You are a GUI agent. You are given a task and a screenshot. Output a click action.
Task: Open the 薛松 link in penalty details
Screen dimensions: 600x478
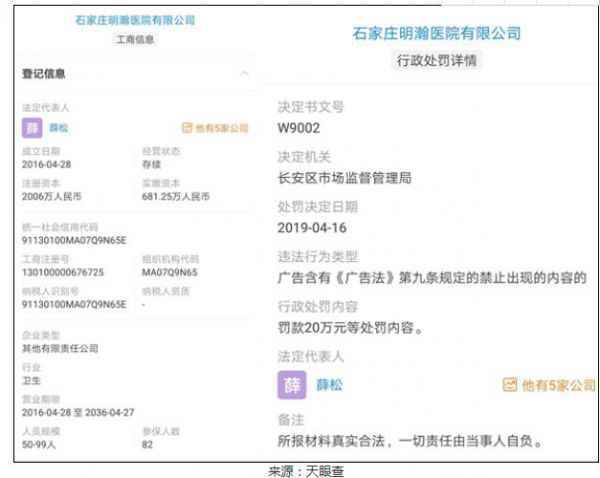pos(329,385)
